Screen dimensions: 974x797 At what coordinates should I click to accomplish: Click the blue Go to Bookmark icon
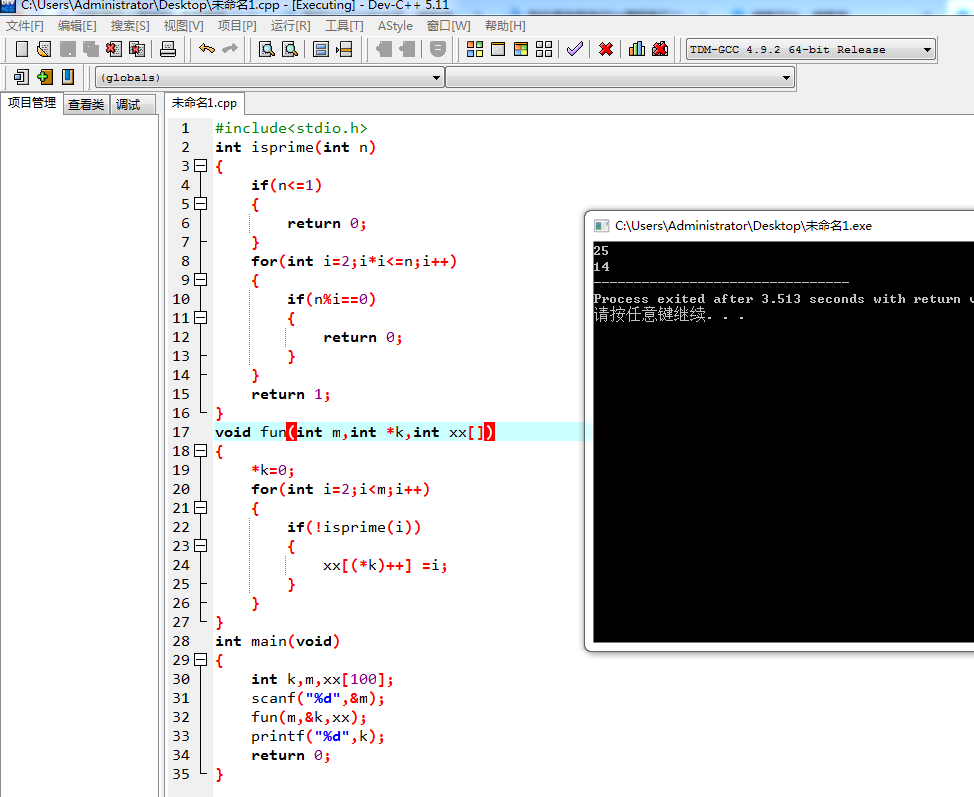tap(68, 77)
